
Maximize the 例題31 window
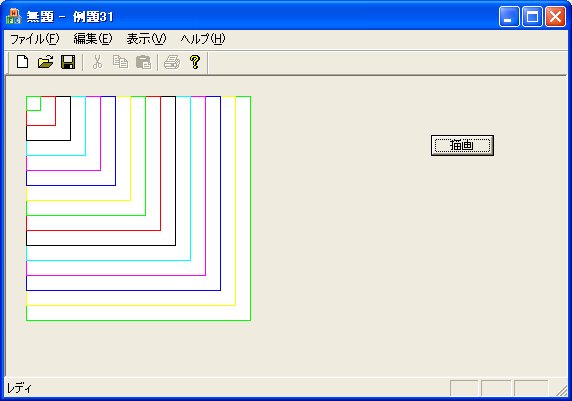tap(532, 17)
